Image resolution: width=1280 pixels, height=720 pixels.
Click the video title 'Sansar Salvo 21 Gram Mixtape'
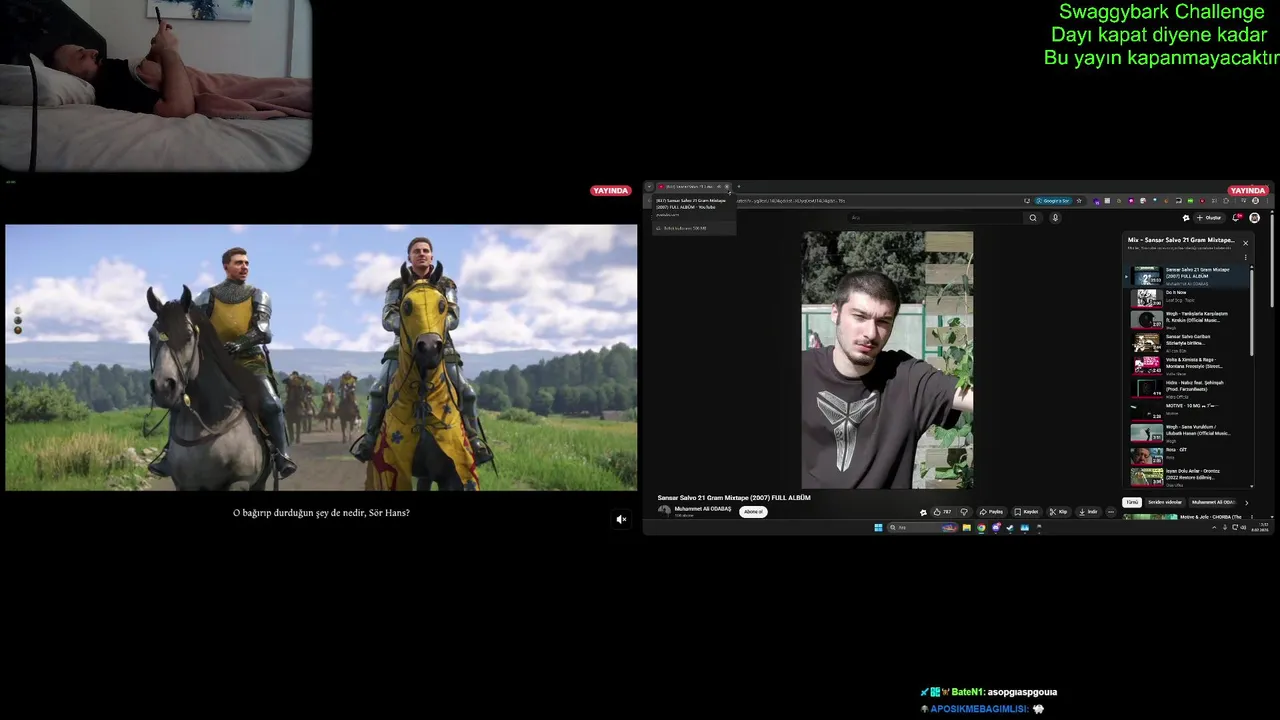click(x=734, y=497)
